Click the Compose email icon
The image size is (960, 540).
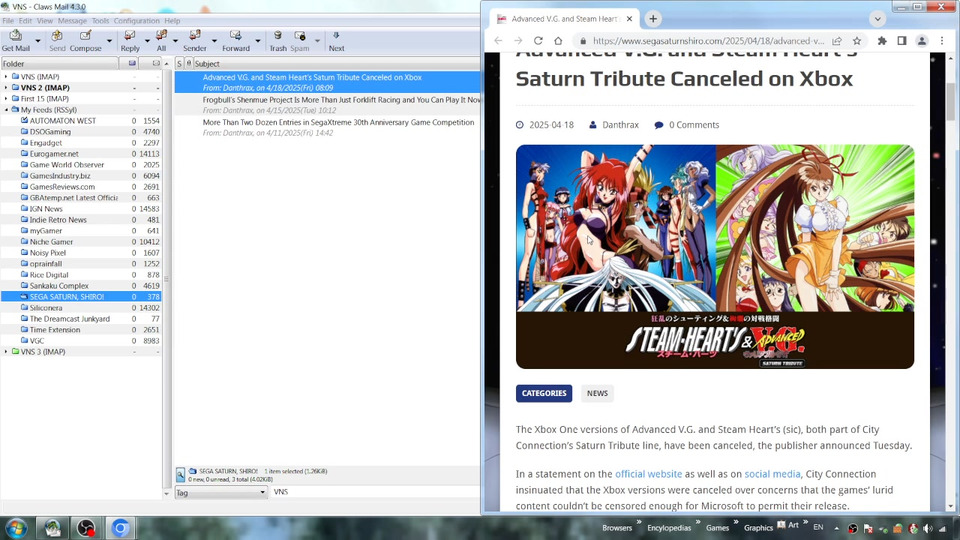pyautogui.click(x=85, y=36)
